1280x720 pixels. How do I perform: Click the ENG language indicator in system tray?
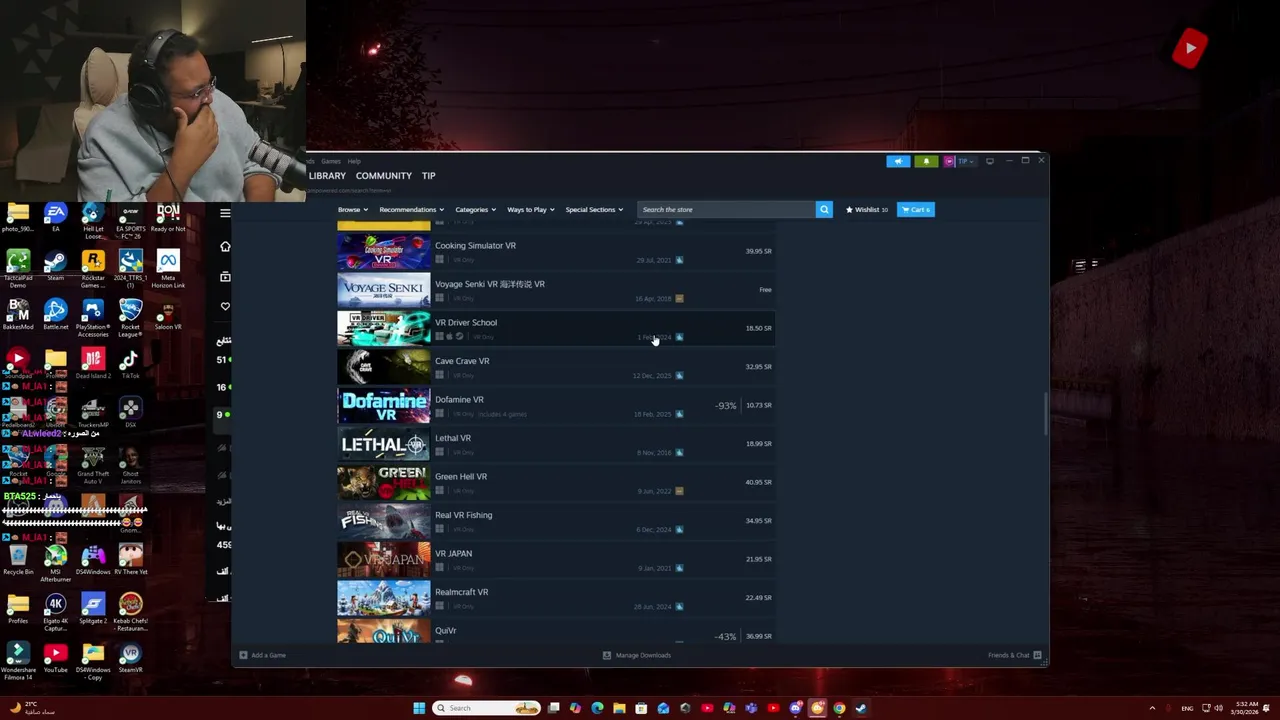1187,708
